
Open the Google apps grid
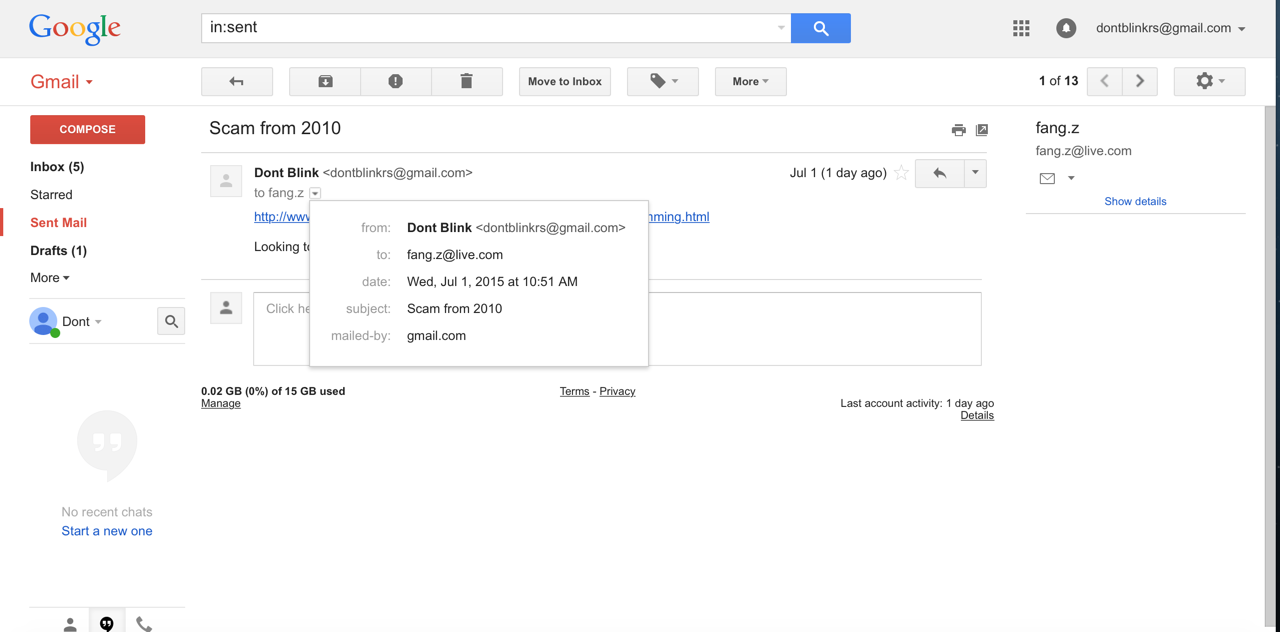(1021, 28)
